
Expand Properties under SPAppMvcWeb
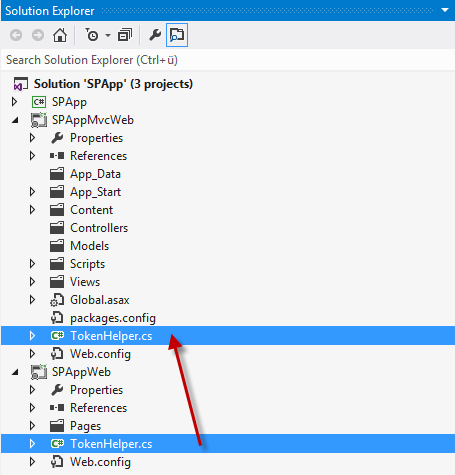click(x=32, y=138)
